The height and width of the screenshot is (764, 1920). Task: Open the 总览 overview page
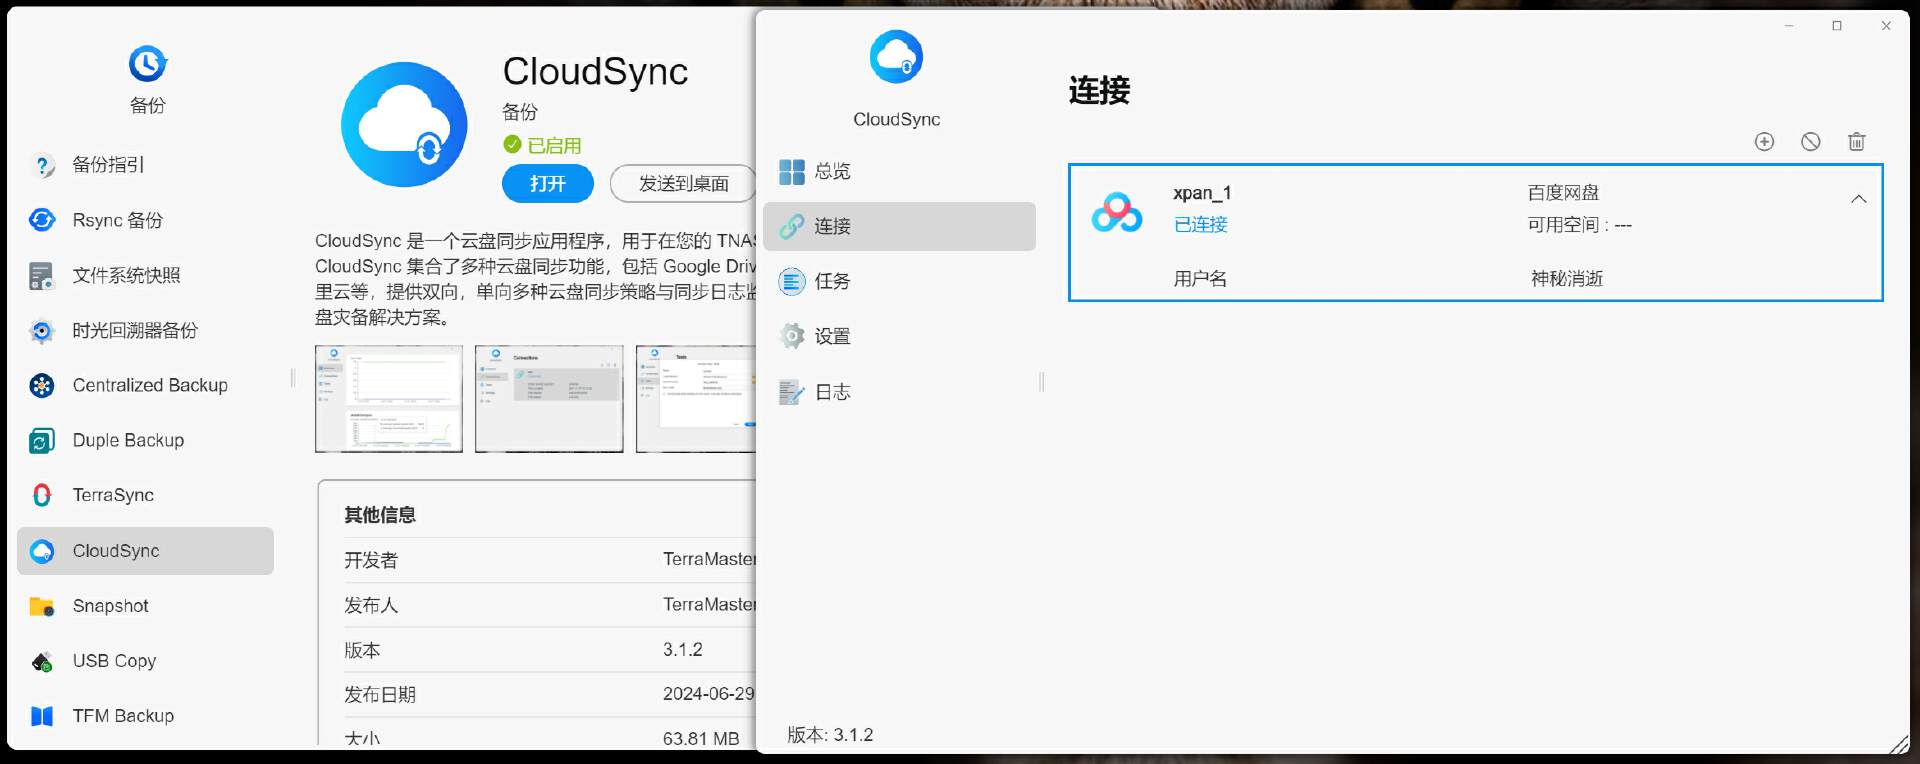click(x=899, y=171)
